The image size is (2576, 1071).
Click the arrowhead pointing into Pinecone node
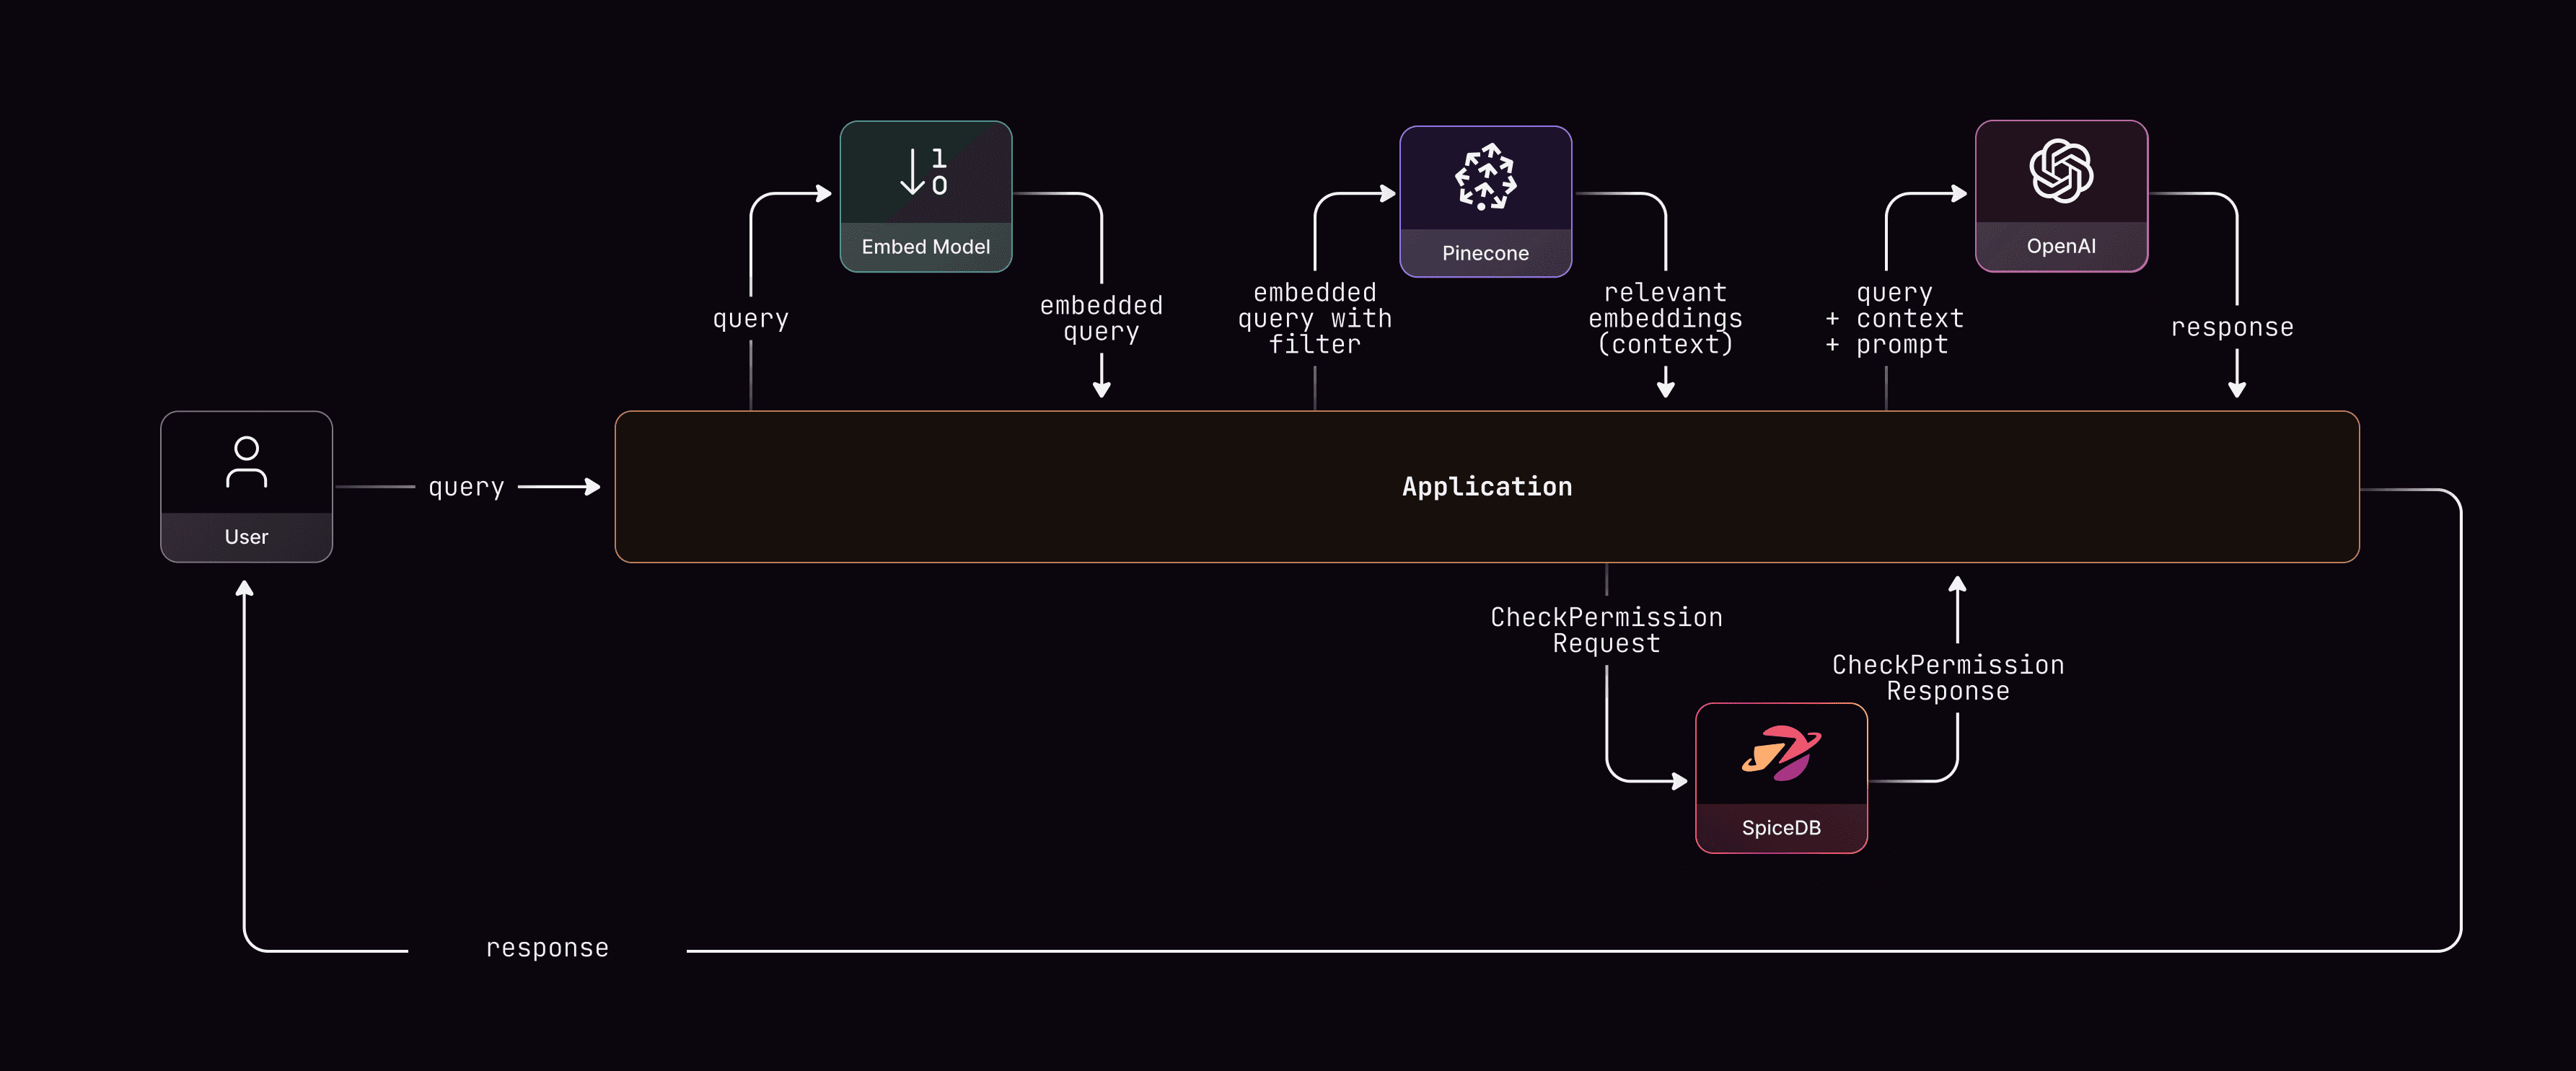pyautogui.click(x=1388, y=193)
